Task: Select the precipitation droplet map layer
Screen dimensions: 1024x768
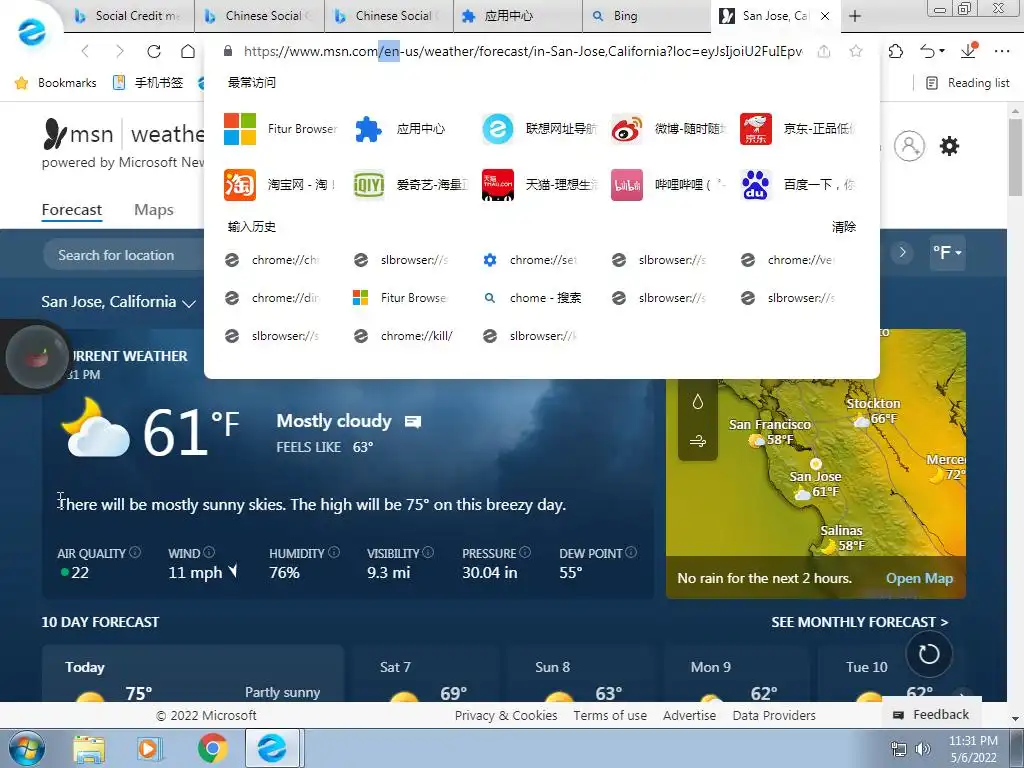Action: pos(697,402)
